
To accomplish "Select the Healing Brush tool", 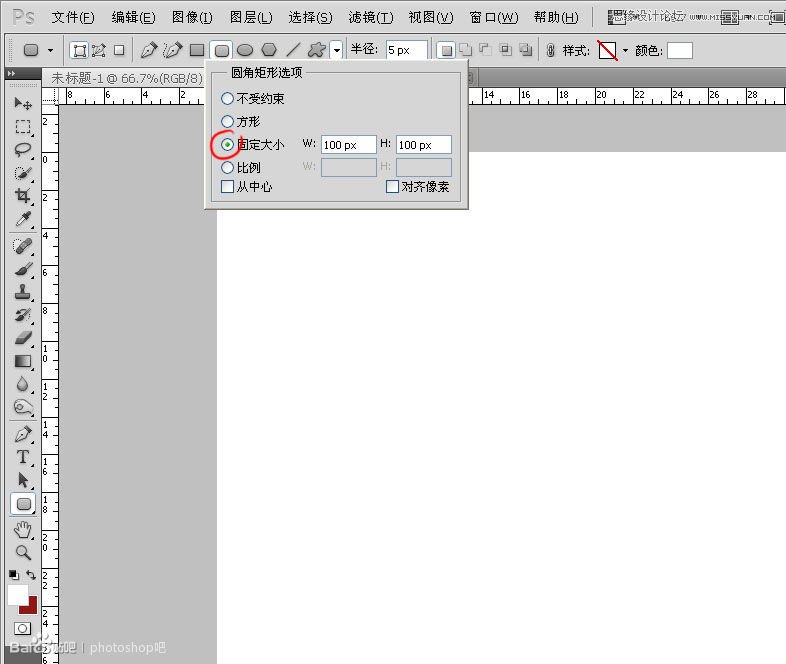I will (23, 246).
